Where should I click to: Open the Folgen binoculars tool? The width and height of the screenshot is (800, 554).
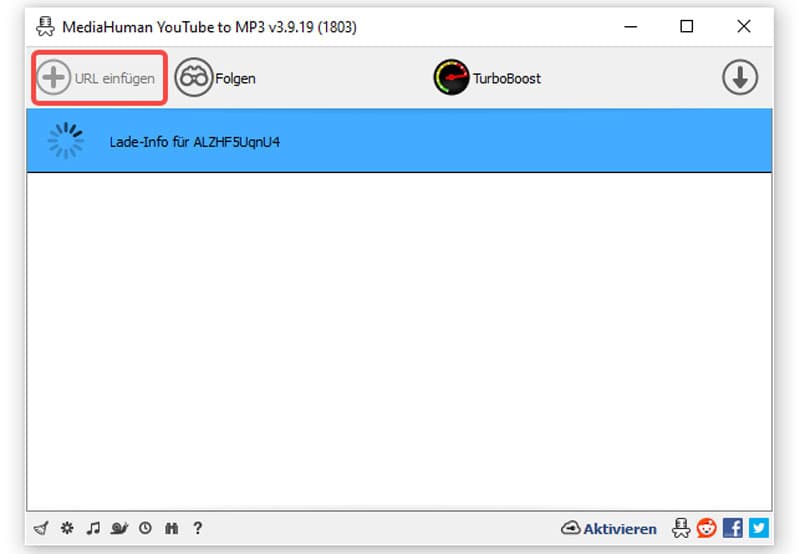(215, 78)
